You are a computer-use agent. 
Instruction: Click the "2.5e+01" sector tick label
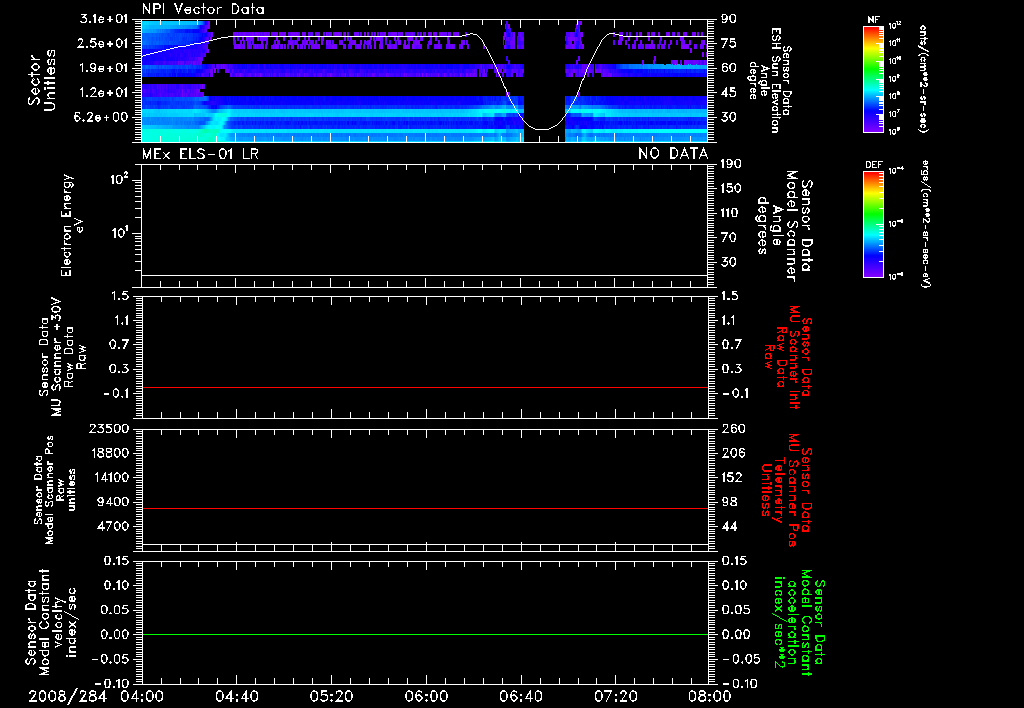click(x=103, y=43)
